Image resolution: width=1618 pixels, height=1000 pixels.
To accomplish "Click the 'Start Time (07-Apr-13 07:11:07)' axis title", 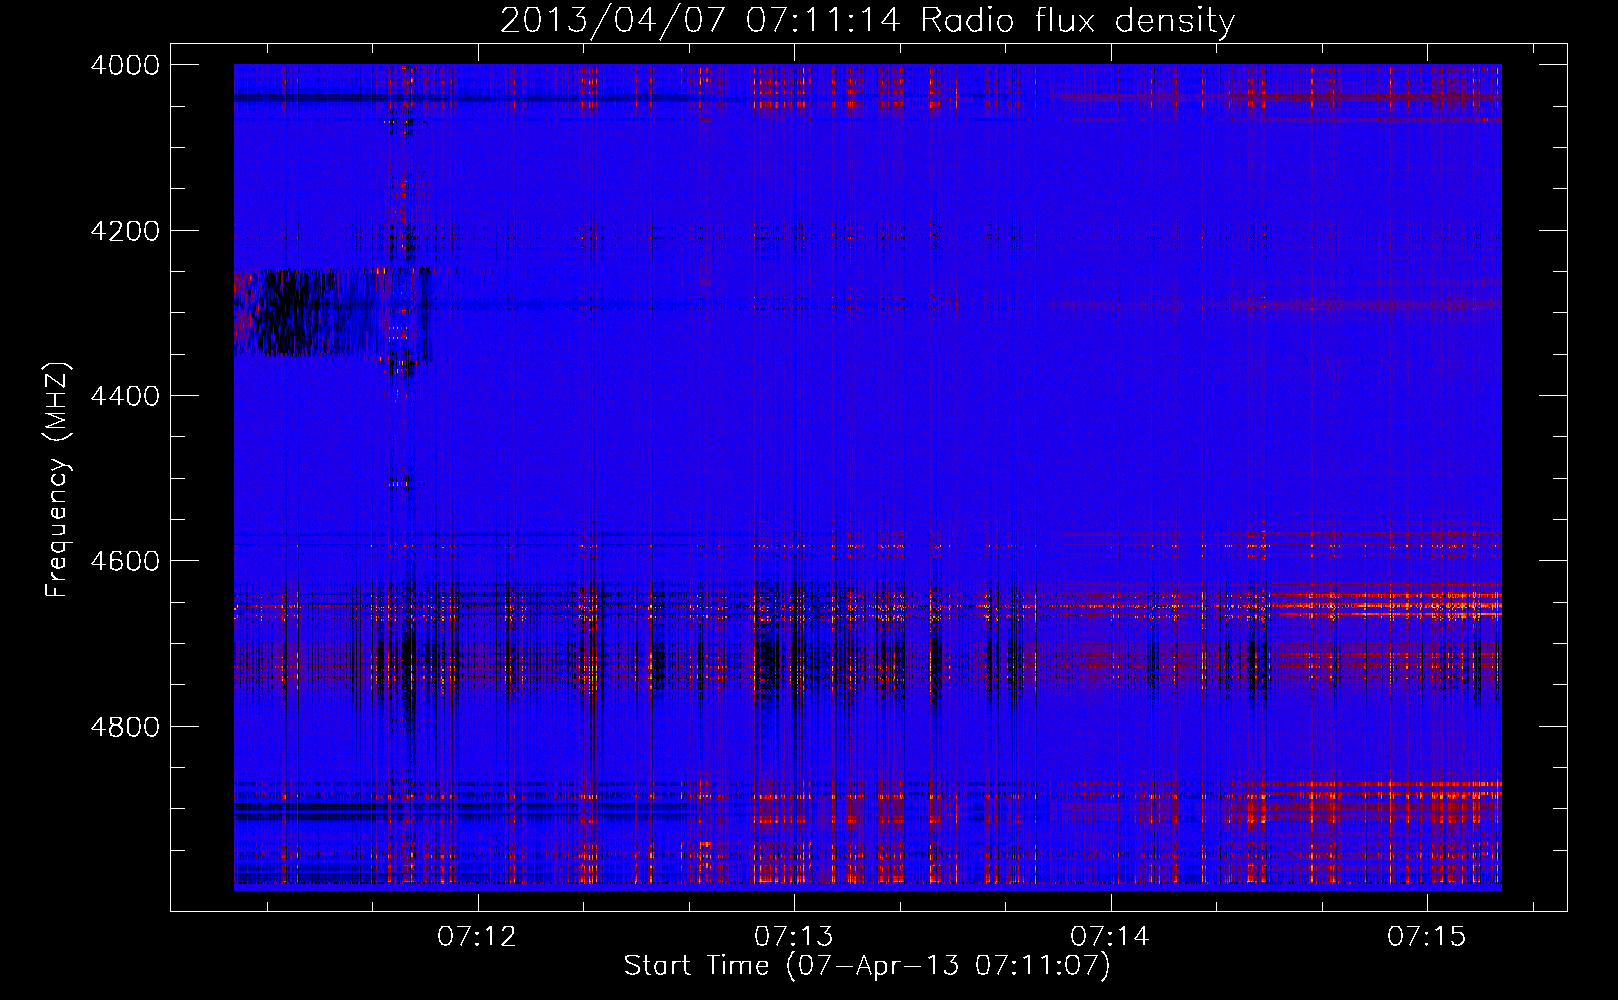I will (x=867, y=965).
